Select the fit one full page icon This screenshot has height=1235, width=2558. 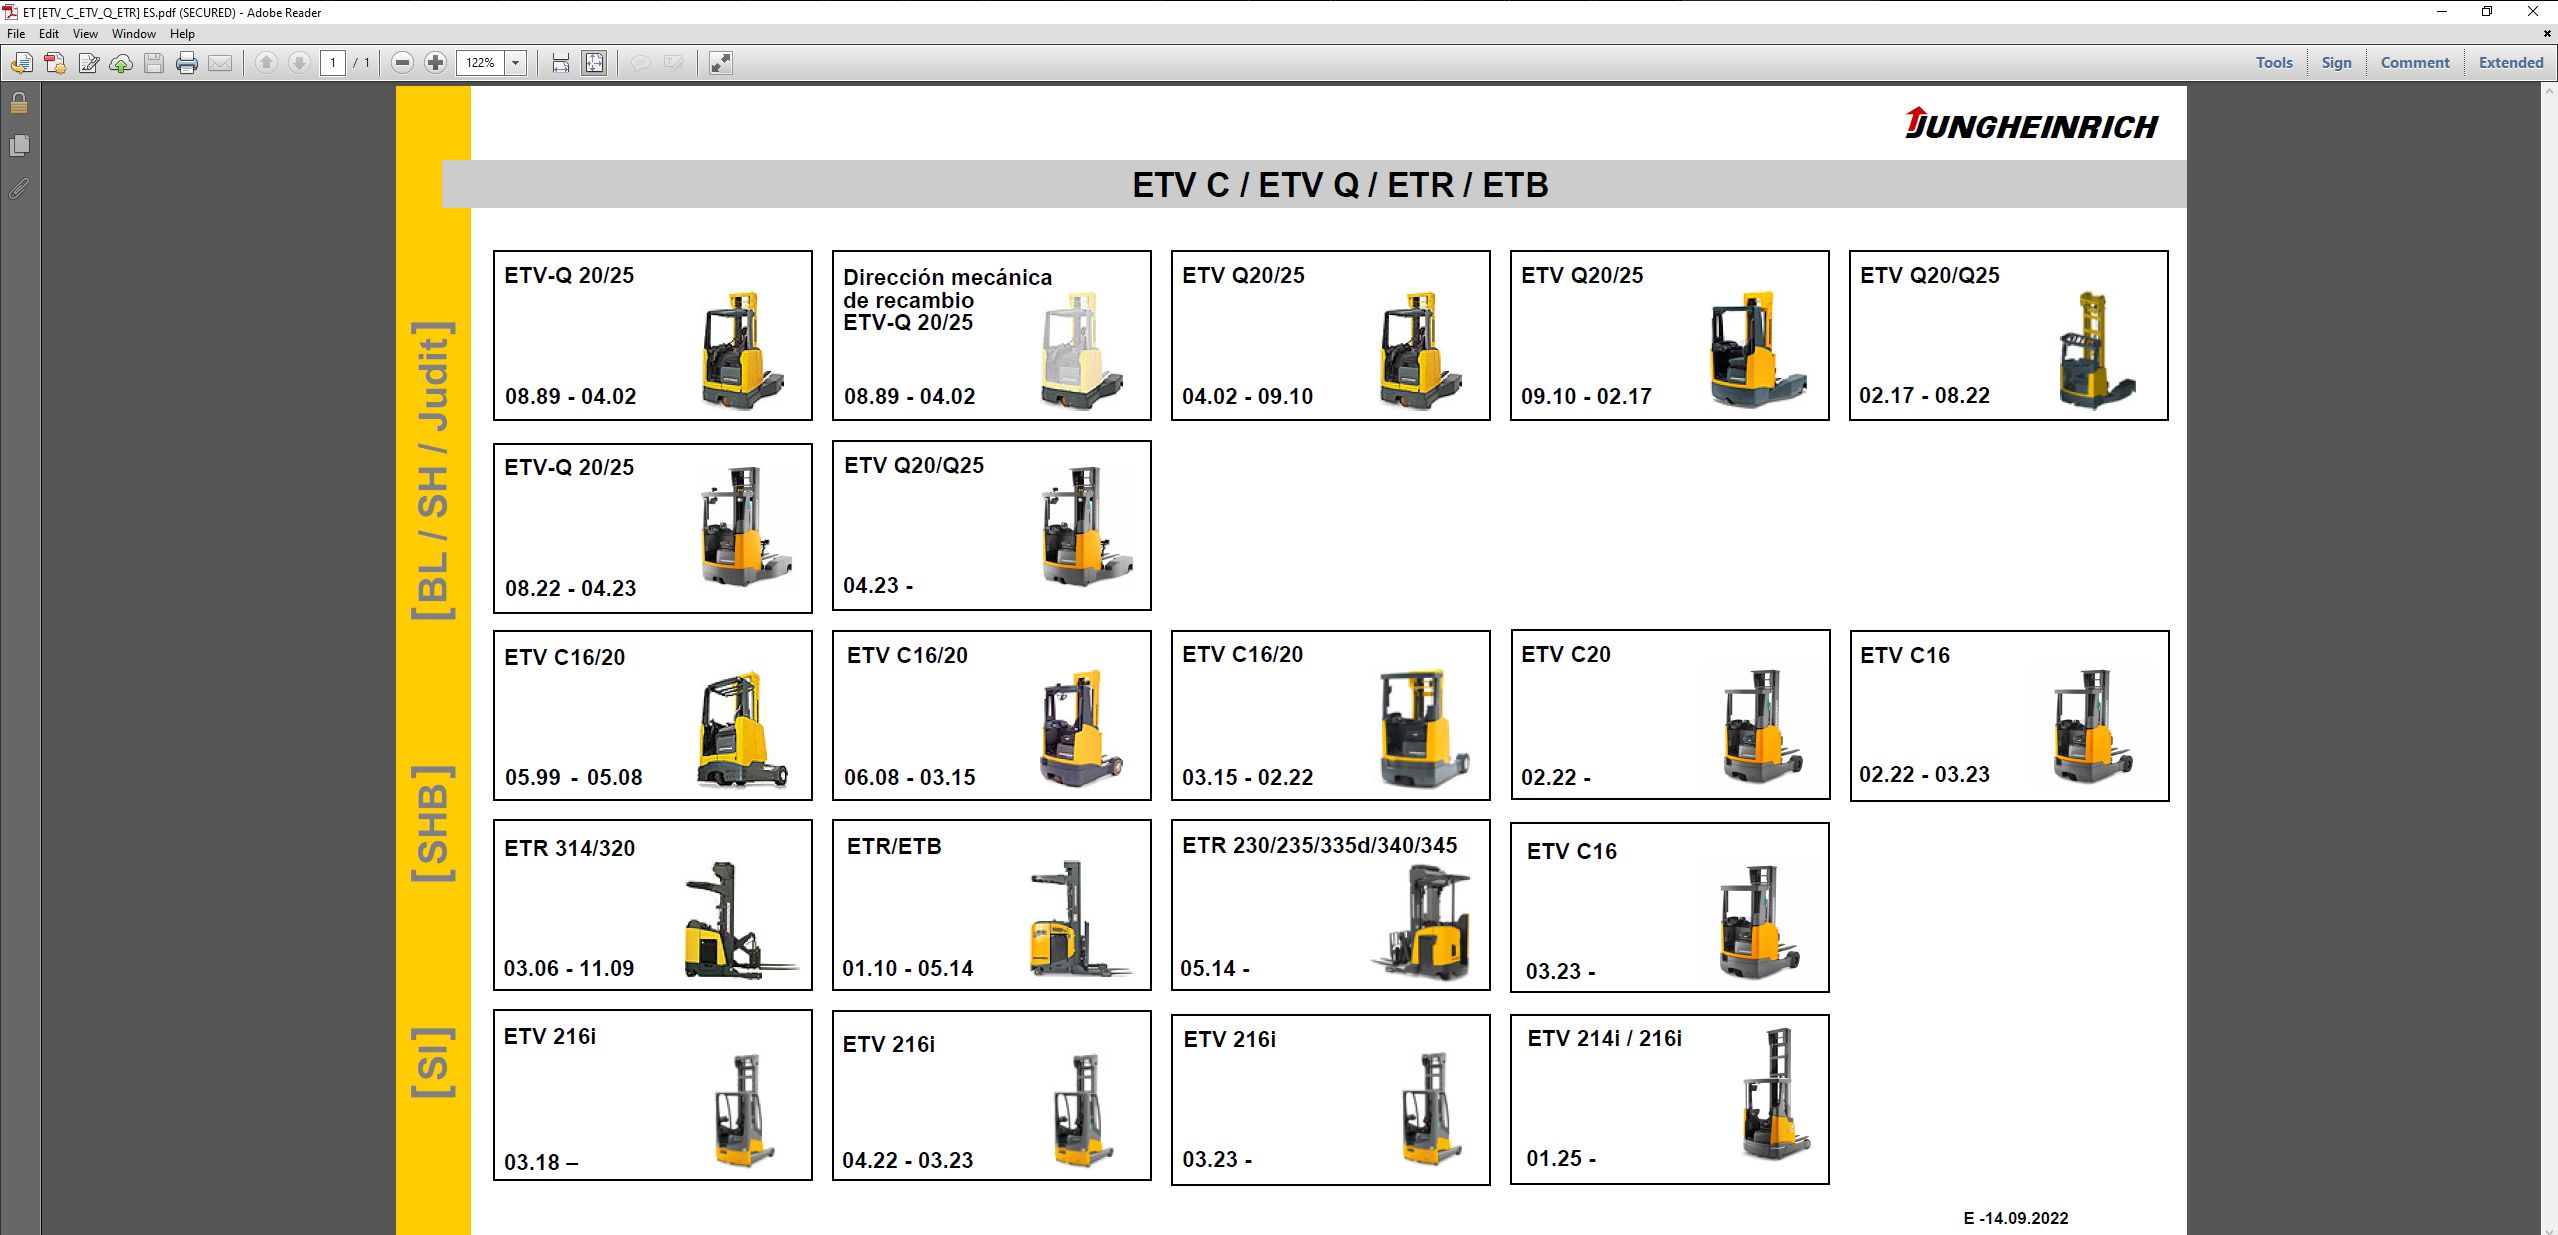(594, 63)
